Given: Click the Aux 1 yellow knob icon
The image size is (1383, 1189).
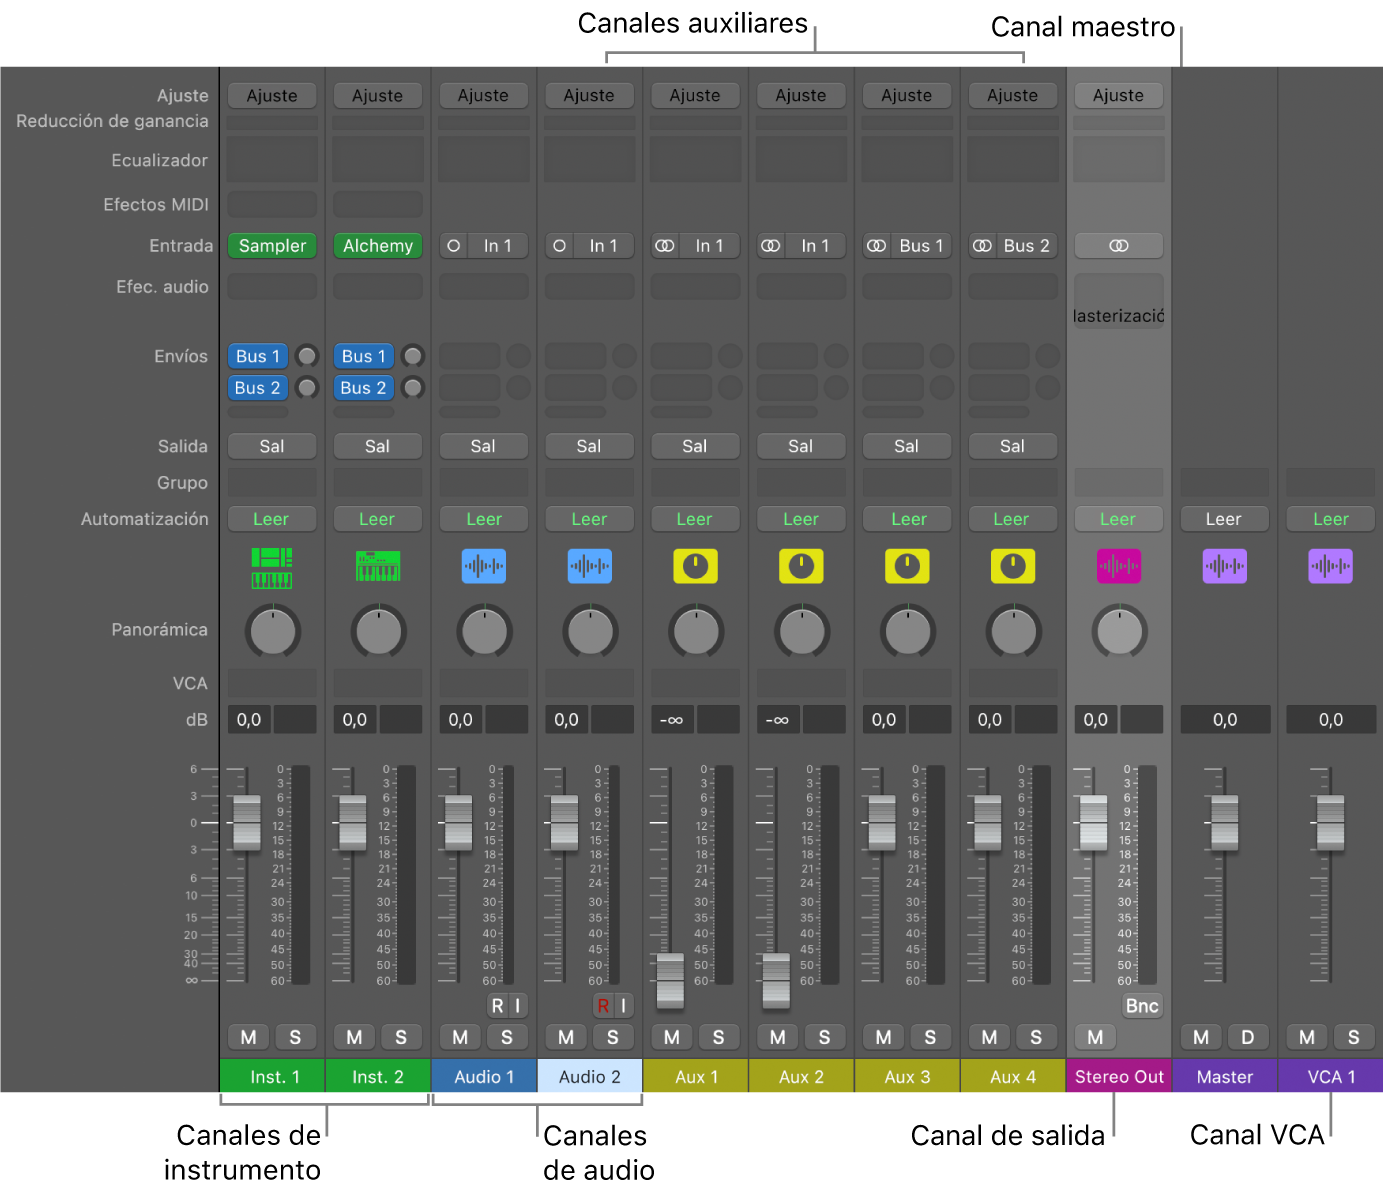Looking at the screenshot, I should pyautogui.click(x=696, y=566).
